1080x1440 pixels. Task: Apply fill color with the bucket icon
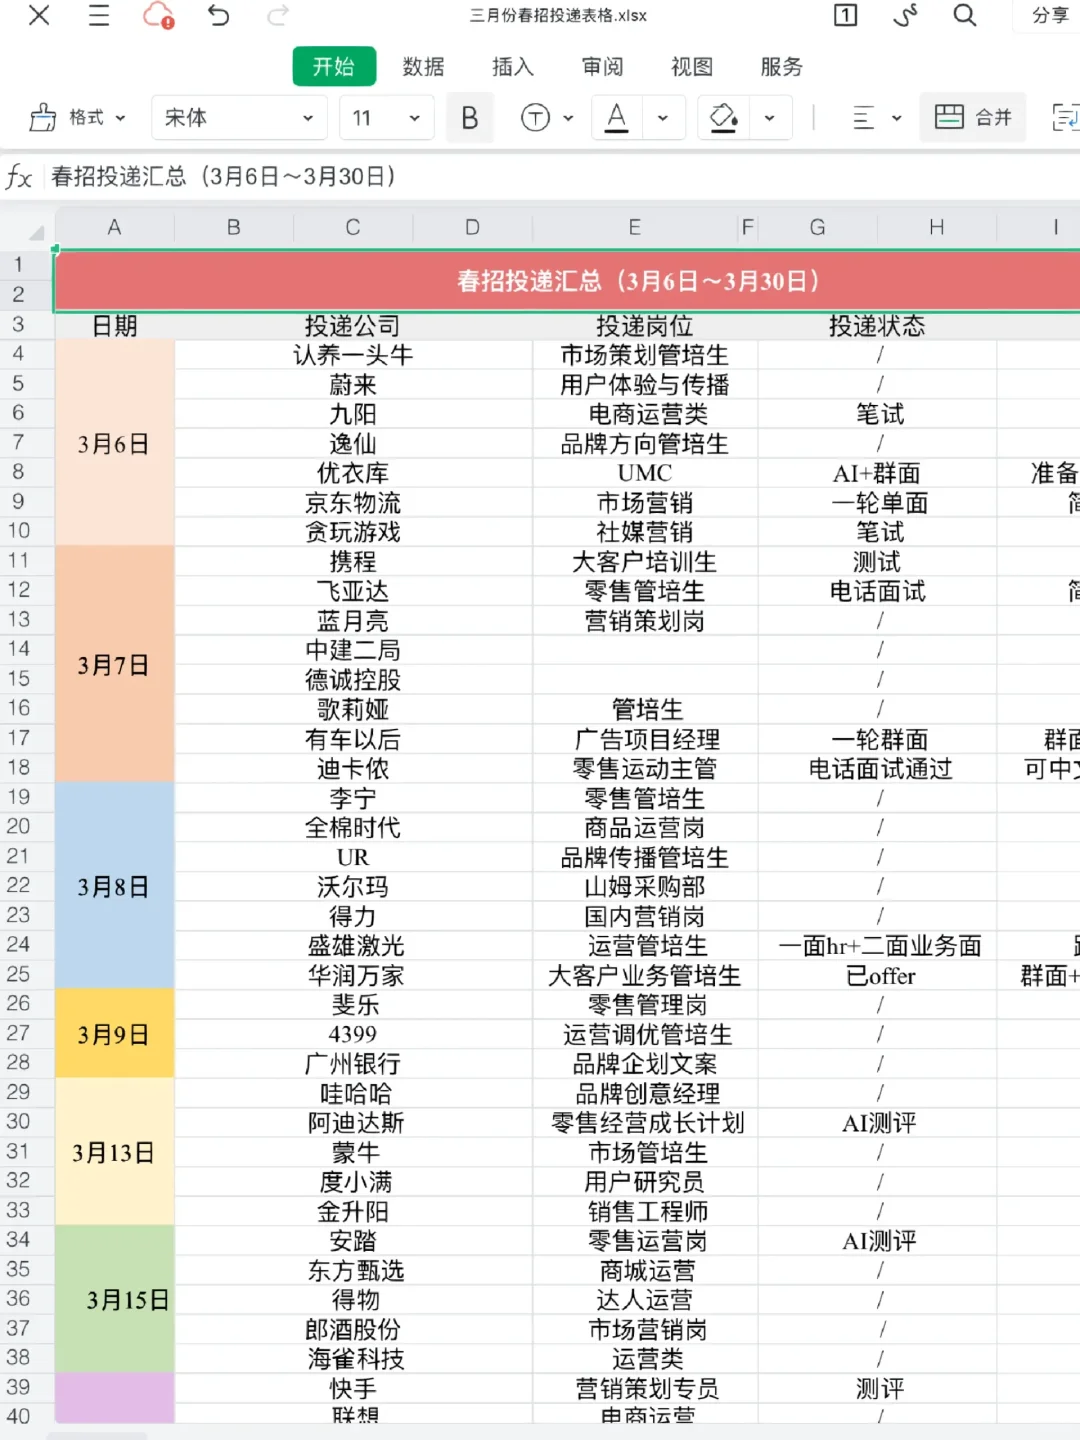(724, 118)
